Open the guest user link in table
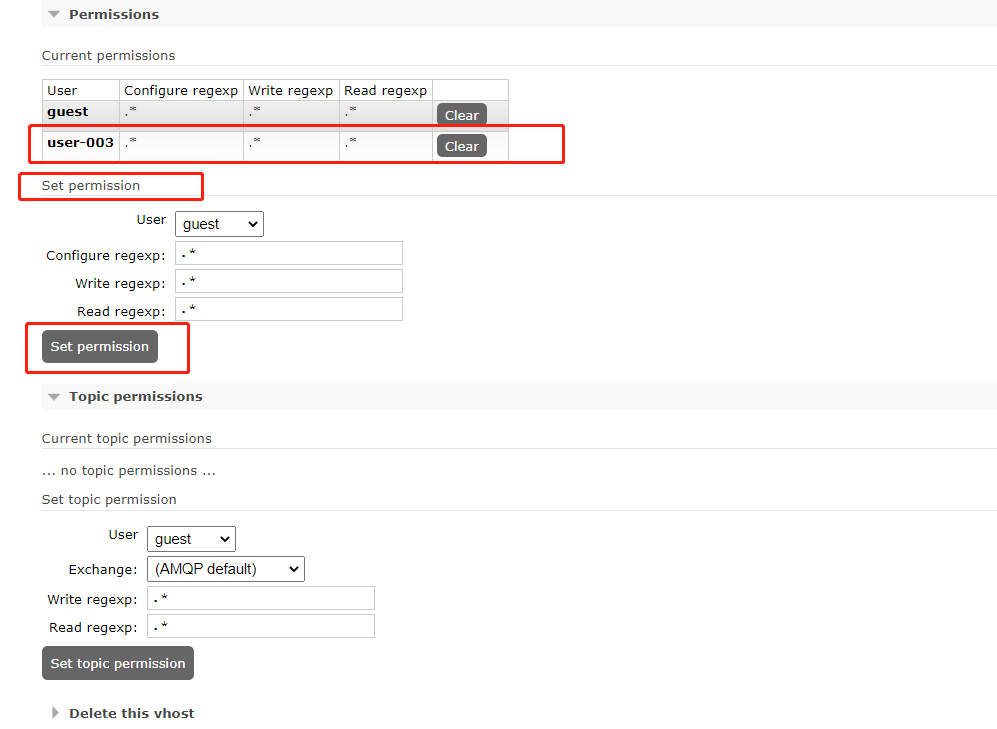Image resolution: width=997 pixels, height=729 pixels. tap(67, 112)
